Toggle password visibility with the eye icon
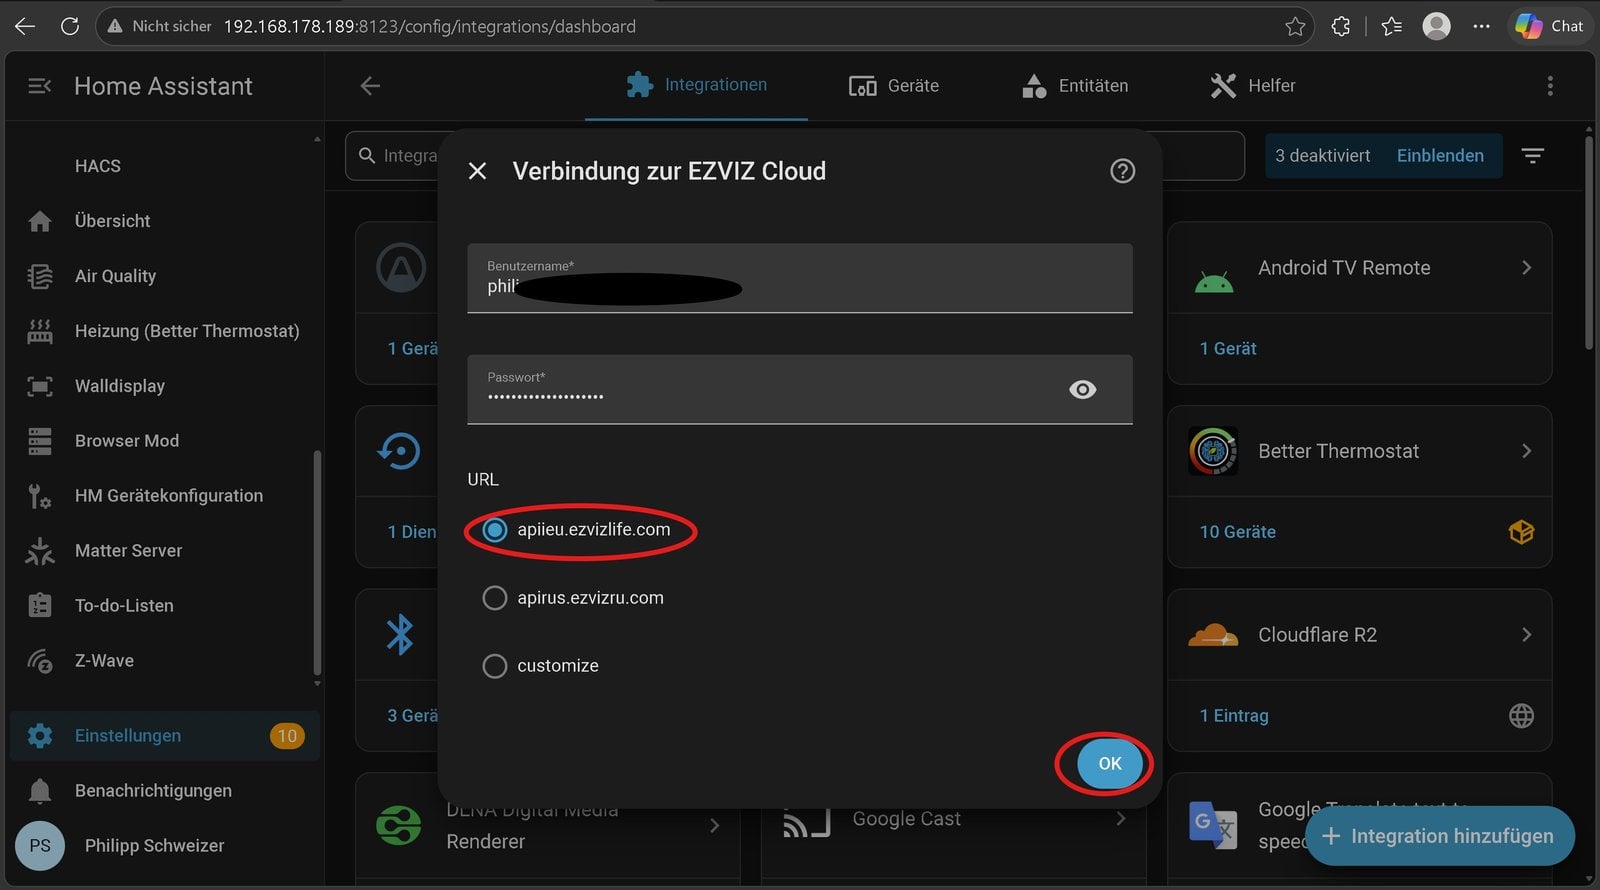 1082,389
